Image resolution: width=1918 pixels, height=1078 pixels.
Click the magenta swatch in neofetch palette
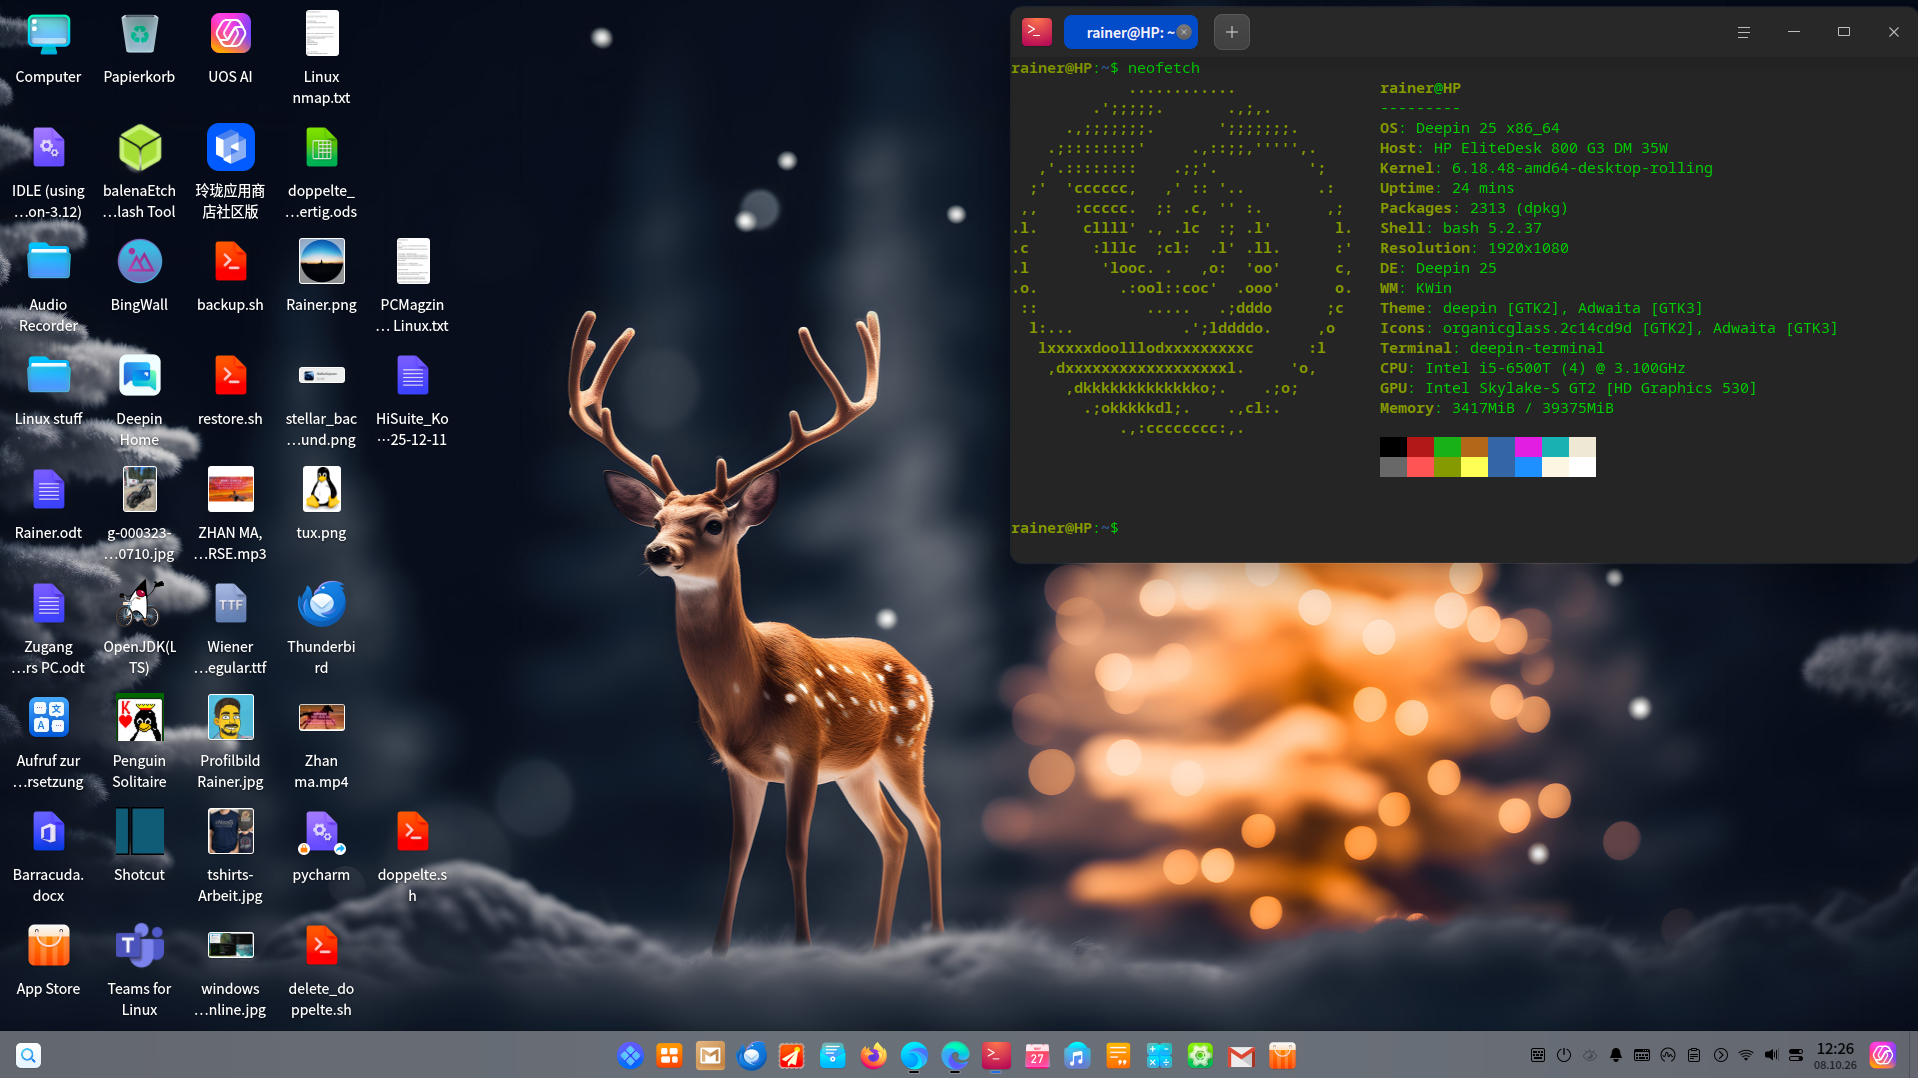point(1528,447)
